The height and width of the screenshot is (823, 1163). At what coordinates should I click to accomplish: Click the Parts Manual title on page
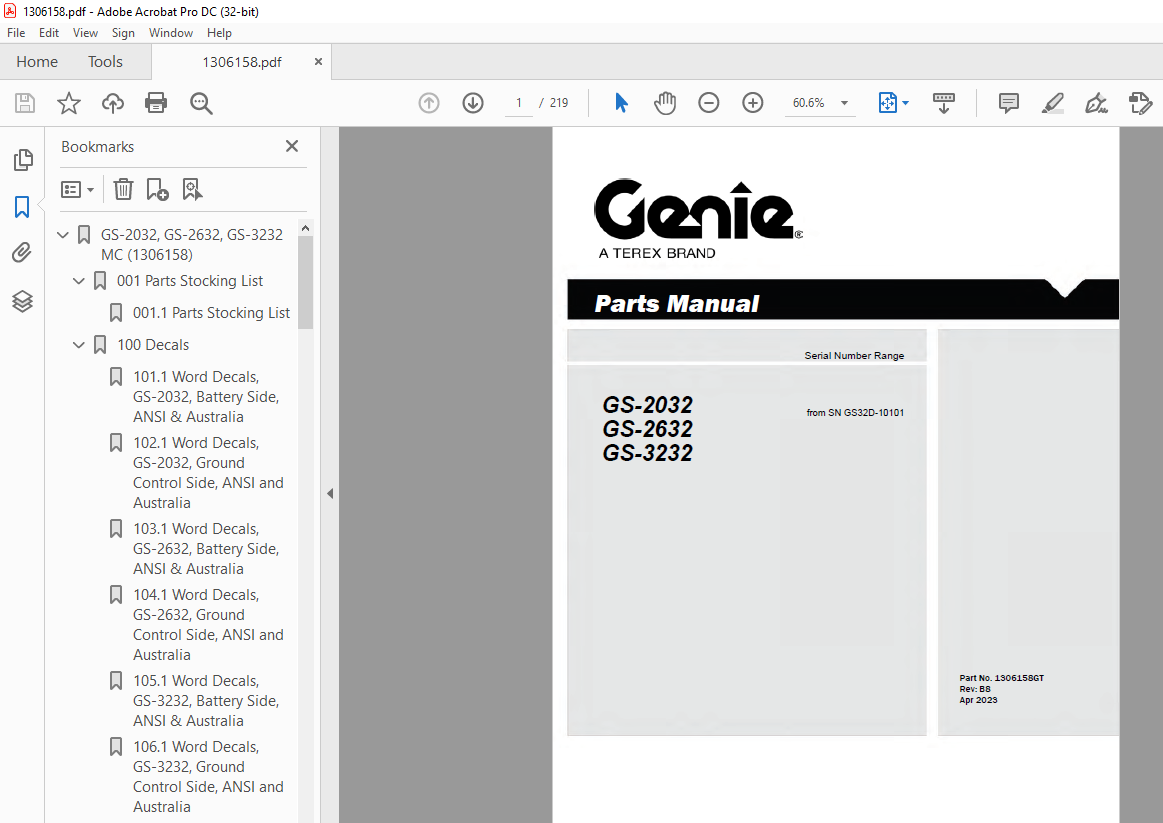(x=676, y=303)
